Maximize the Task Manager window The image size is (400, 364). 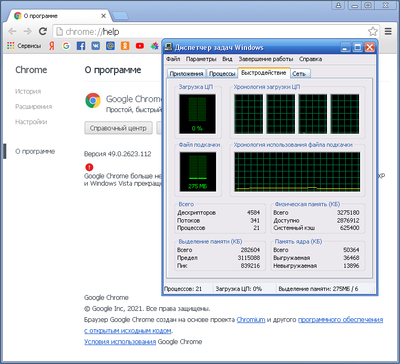click(x=357, y=47)
